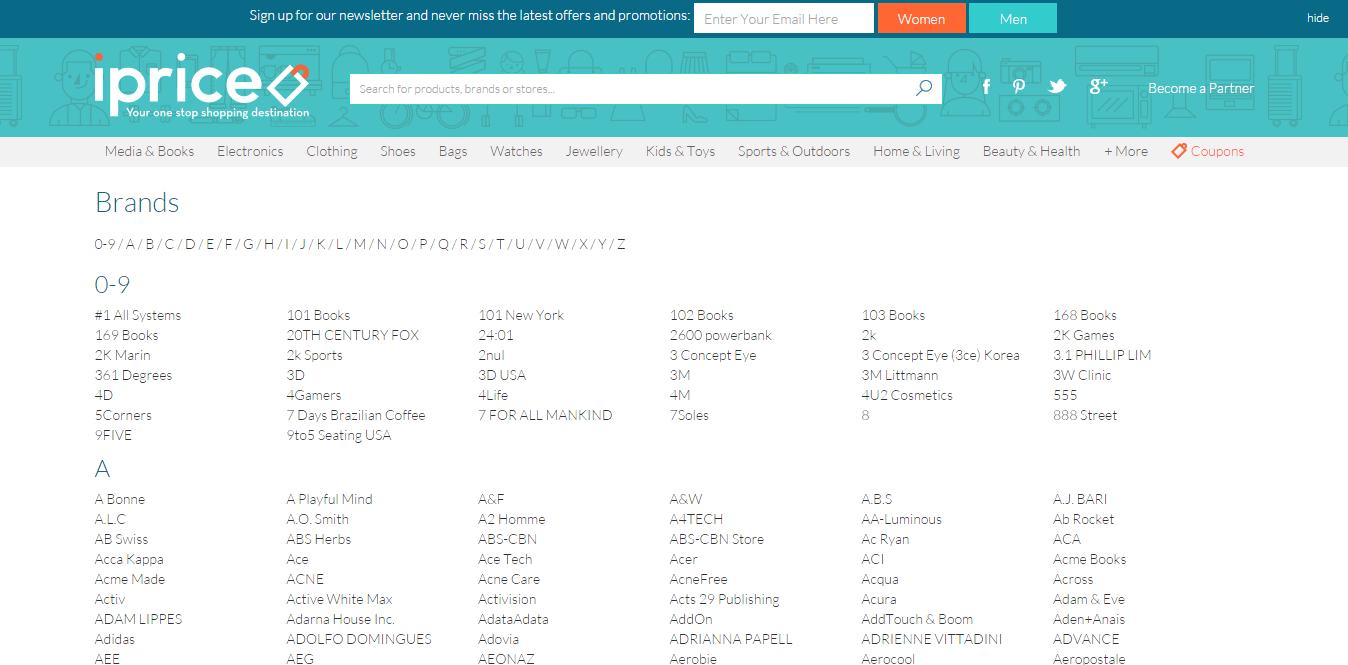Follow the Become a Partner link
Screen dimensions: 1348x665
[1200, 88]
